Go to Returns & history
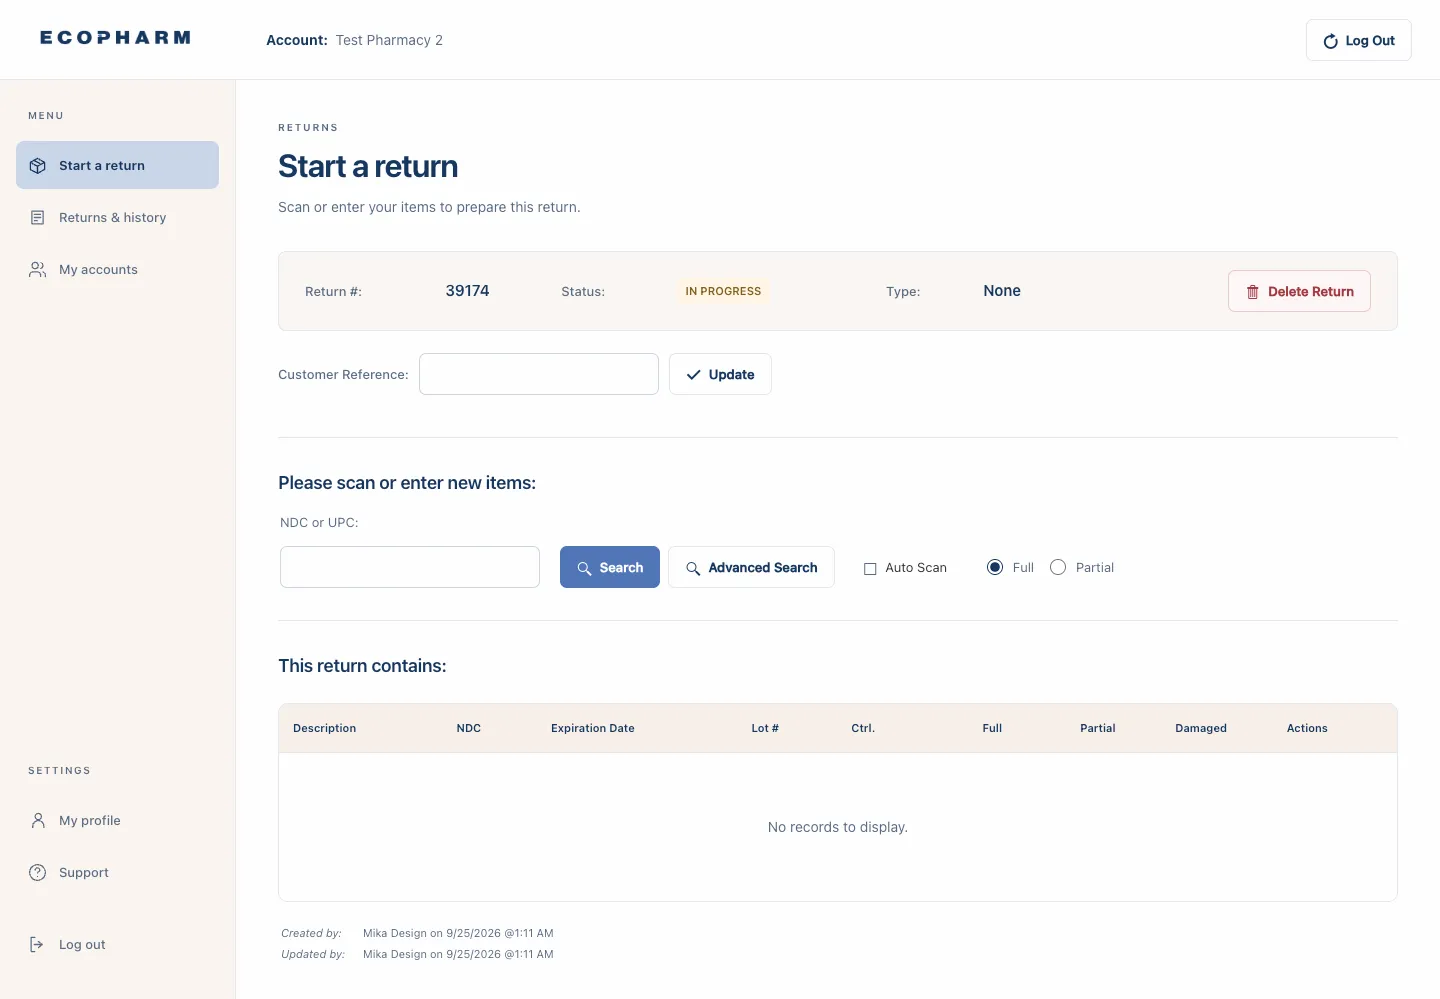Image resolution: width=1440 pixels, height=999 pixels. click(x=117, y=217)
